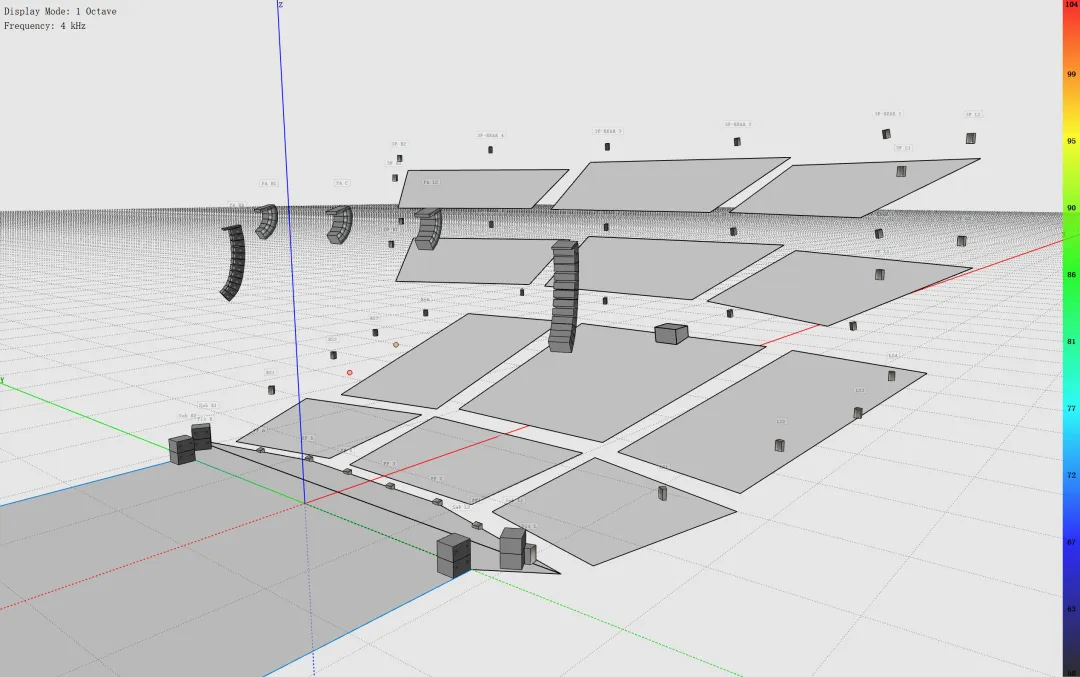Pick the 3F L2 speaker
The width and height of the screenshot is (1080, 677).
970,138
